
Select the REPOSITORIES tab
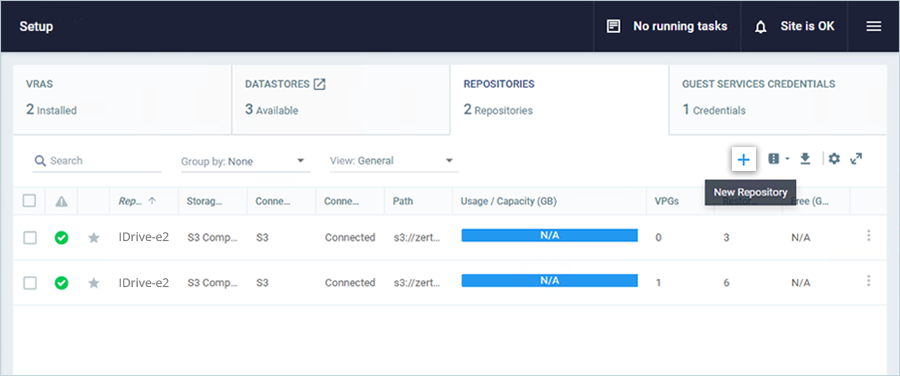[560, 99]
